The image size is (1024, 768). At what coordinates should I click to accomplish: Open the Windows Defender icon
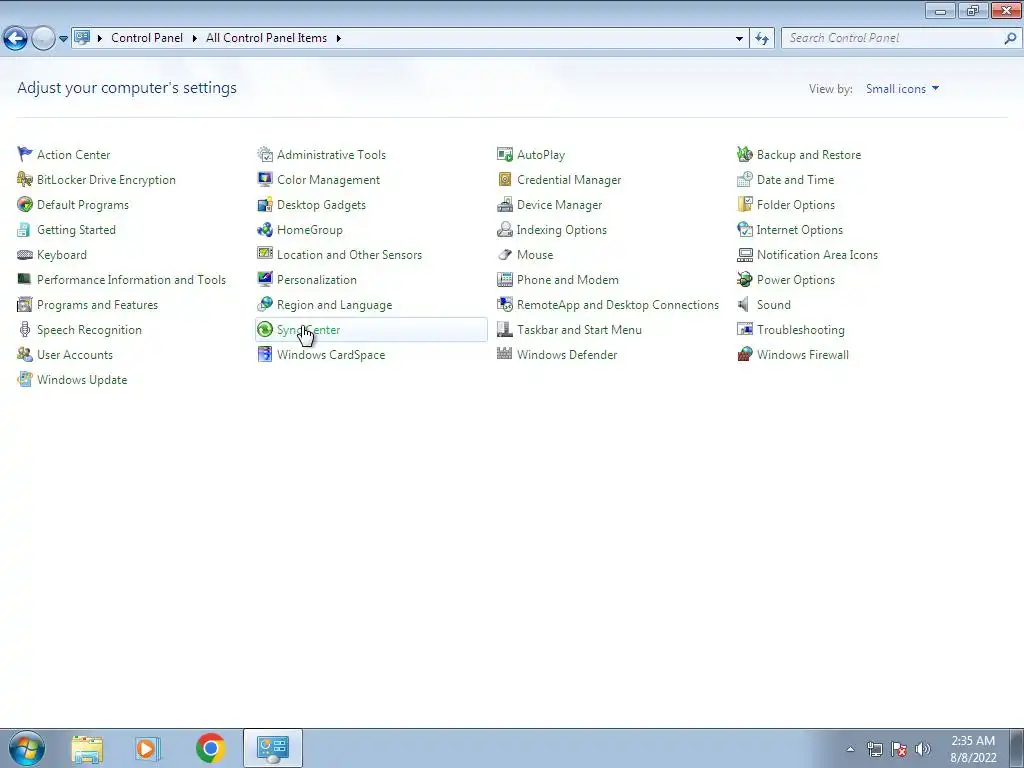click(x=505, y=355)
